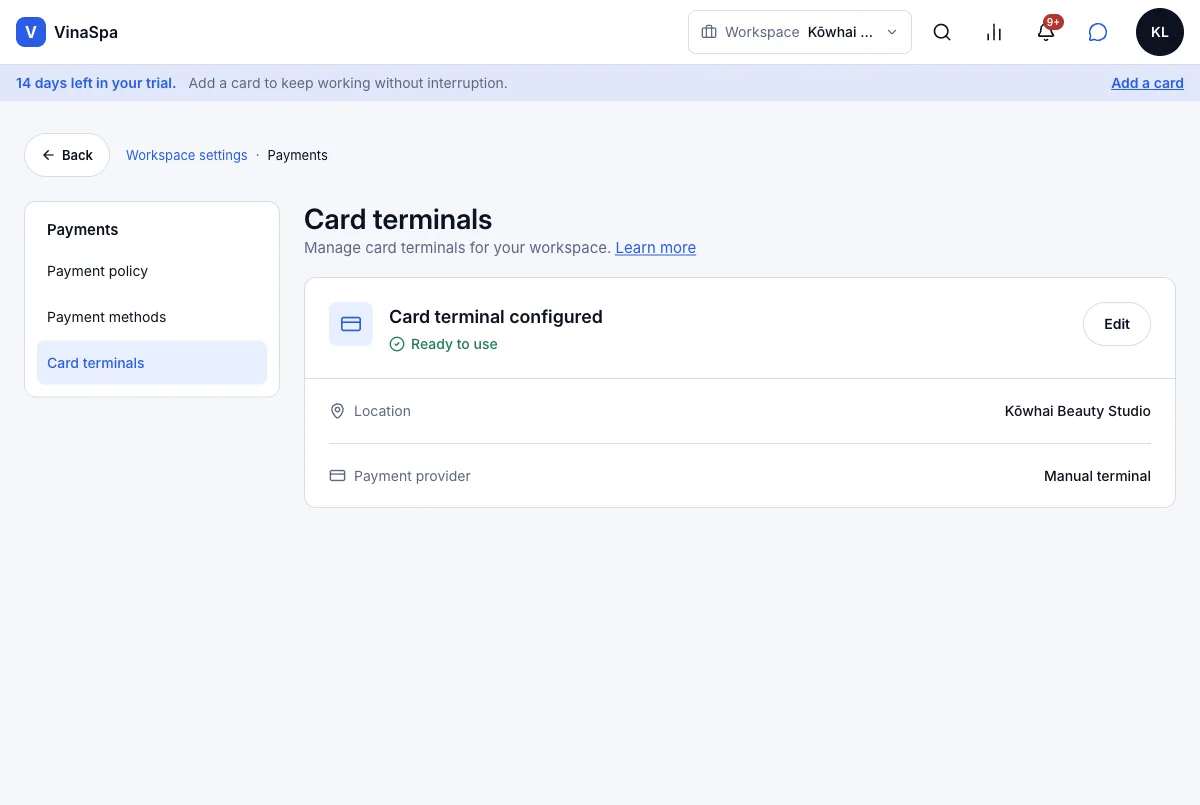Click the Payments sidebar heading
The width and height of the screenshot is (1200, 805).
point(82,230)
